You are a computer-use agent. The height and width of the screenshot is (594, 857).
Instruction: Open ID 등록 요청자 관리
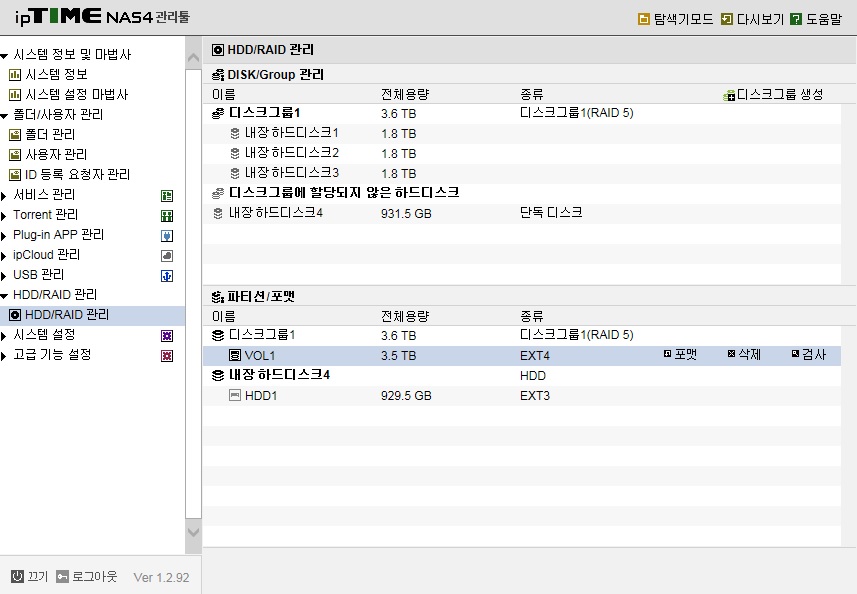[x=78, y=174]
